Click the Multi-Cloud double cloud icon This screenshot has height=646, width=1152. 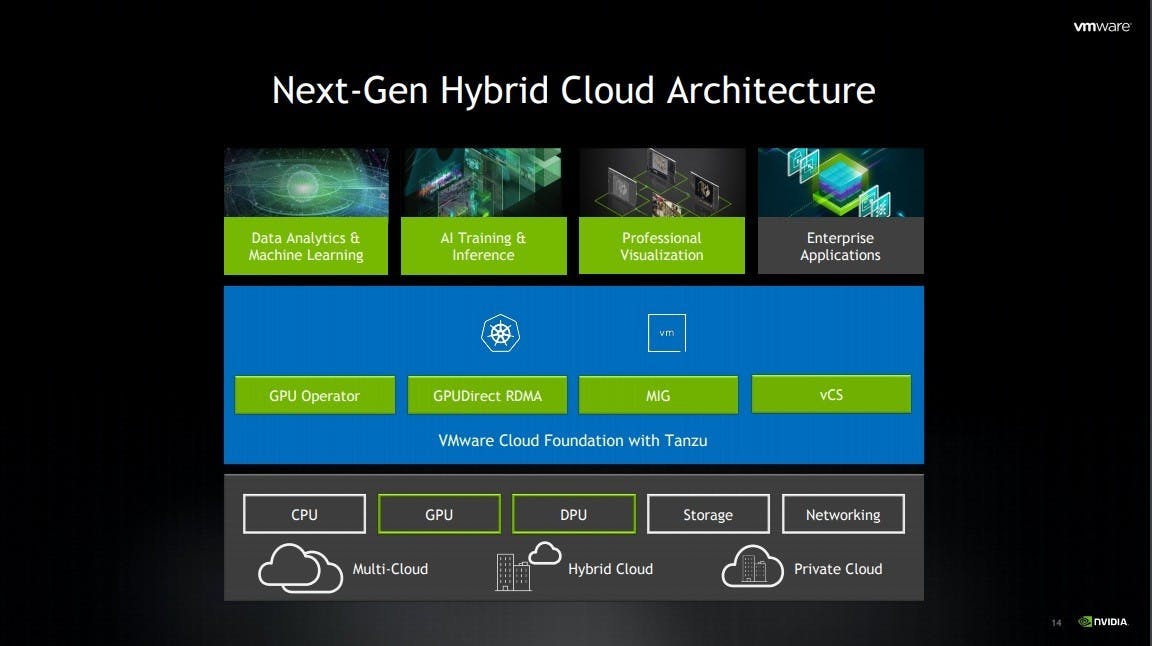[x=300, y=567]
